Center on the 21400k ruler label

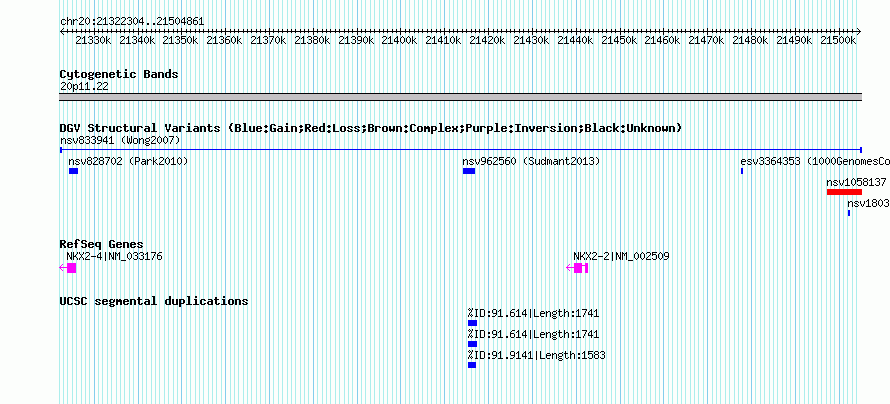[400, 40]
